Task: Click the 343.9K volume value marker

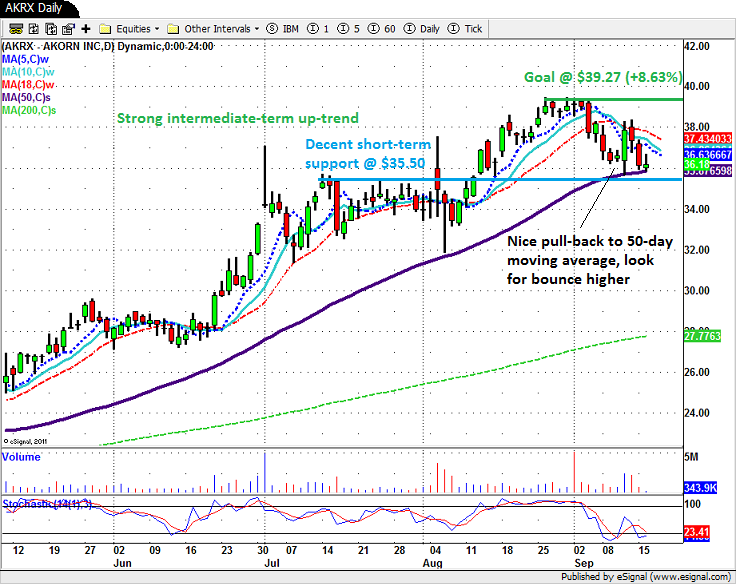Action: (700, 488)
